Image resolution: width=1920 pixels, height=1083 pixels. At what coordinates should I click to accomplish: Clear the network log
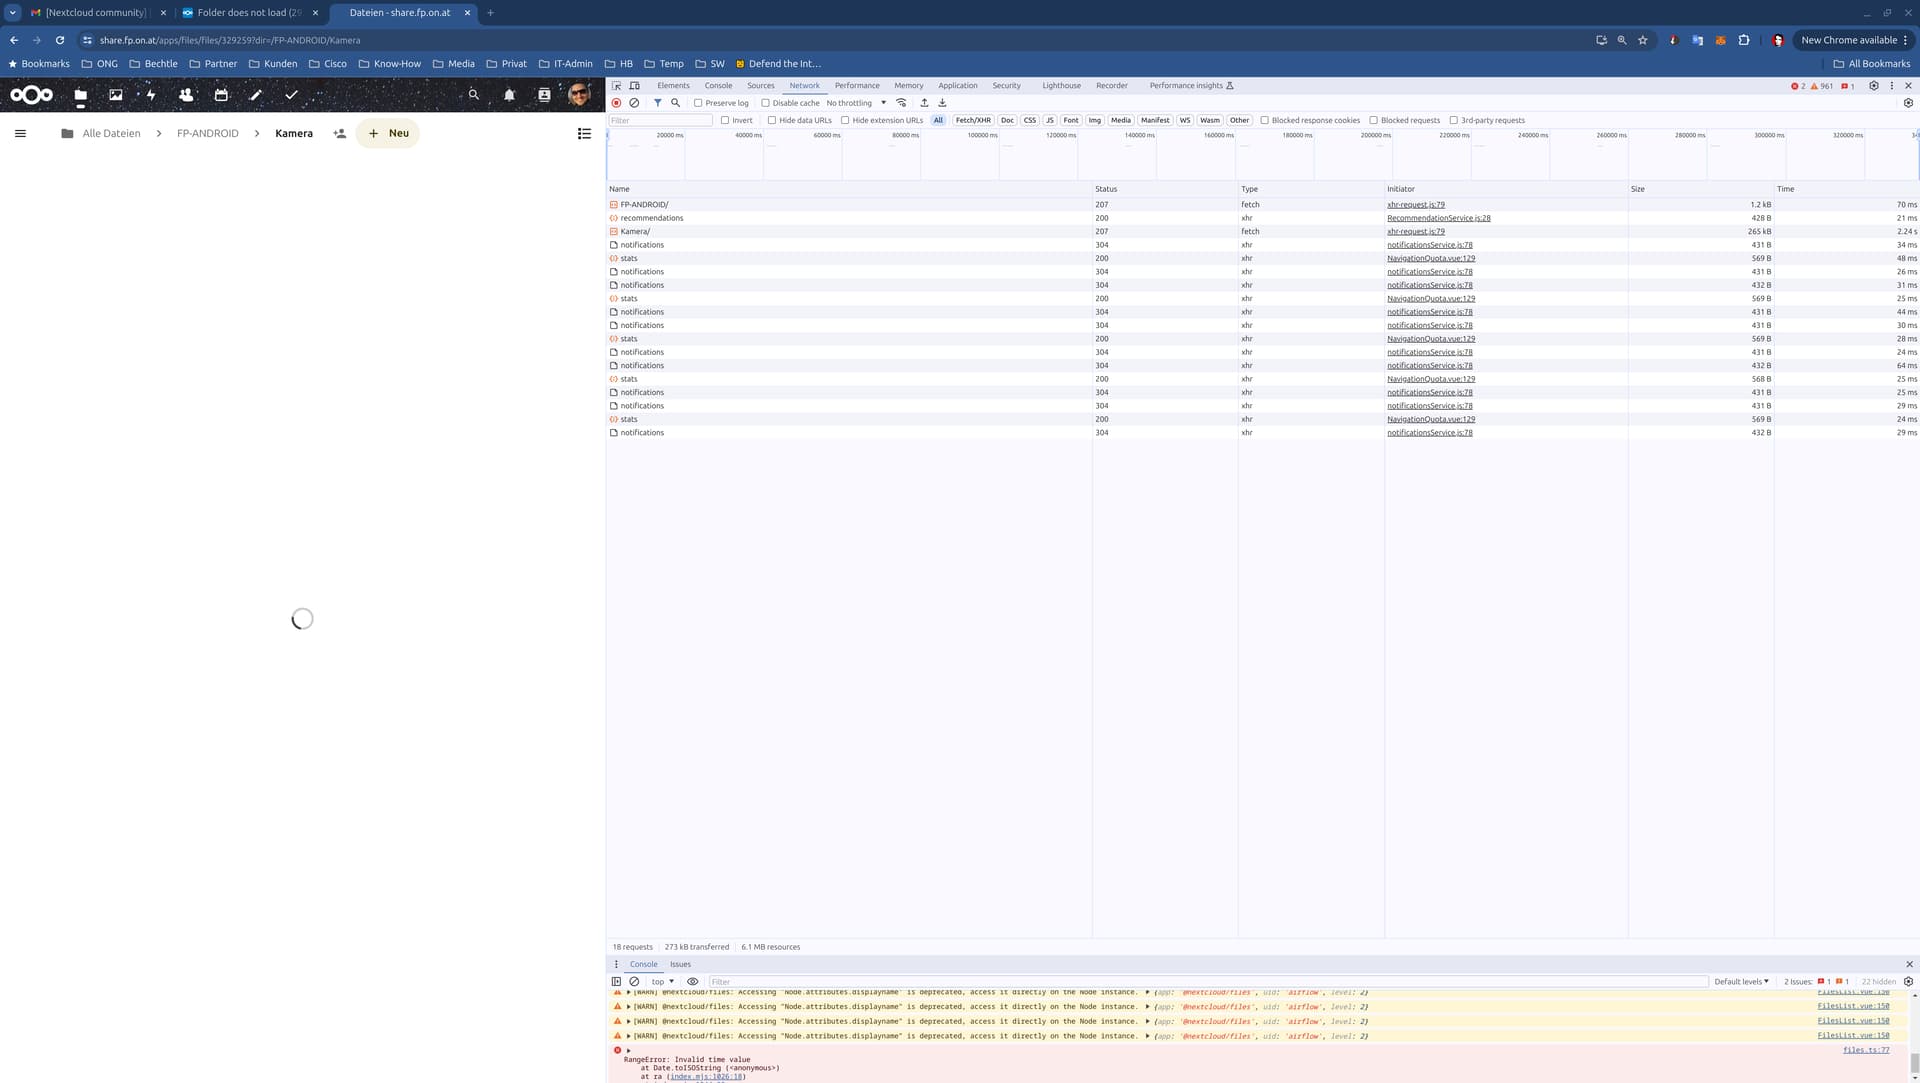point(634,103)
